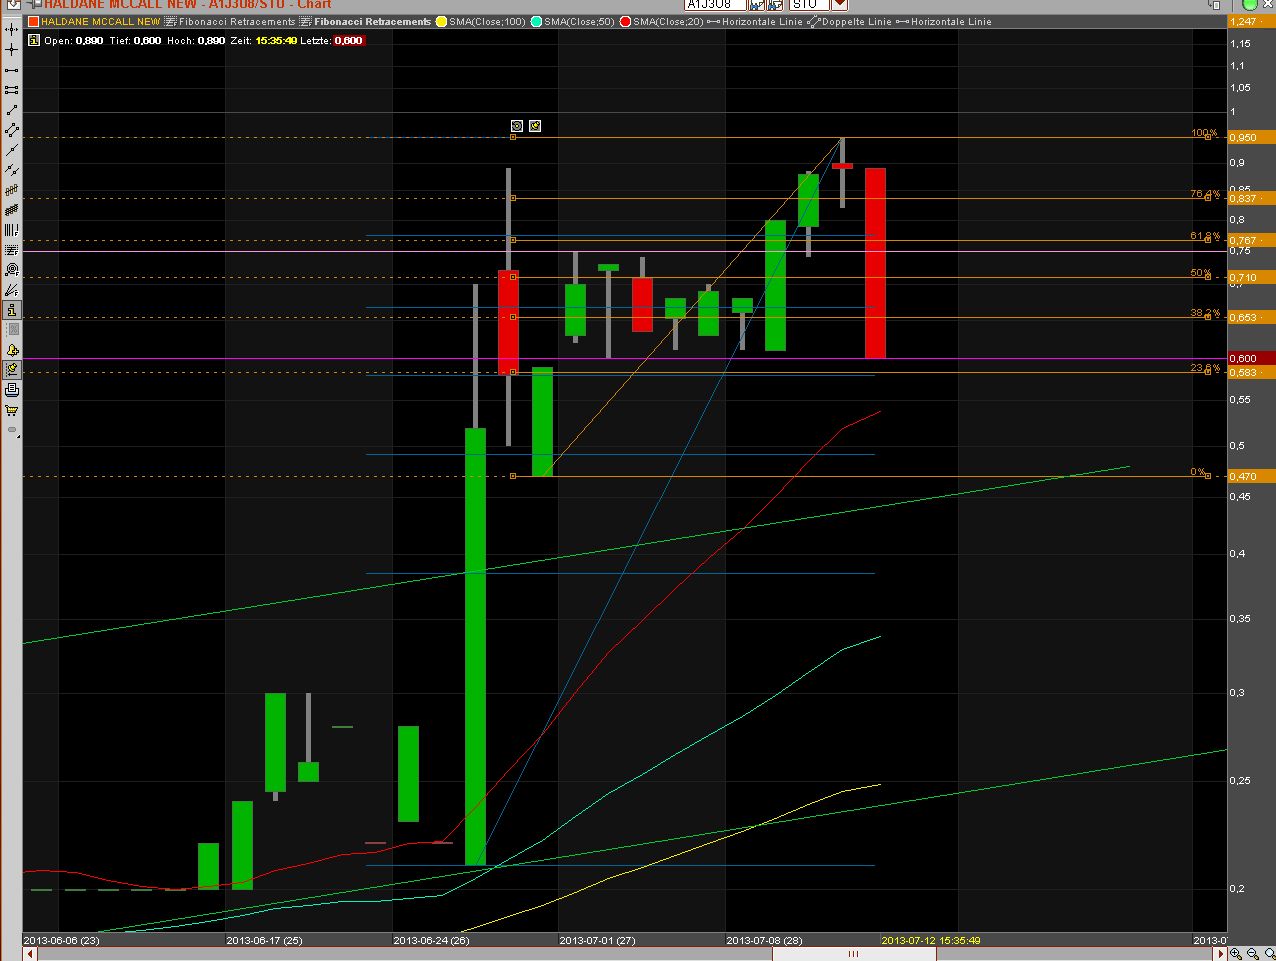Click the small settings icon at first Fibonacci anchor

pyautogui.click(x=517, y=126)
